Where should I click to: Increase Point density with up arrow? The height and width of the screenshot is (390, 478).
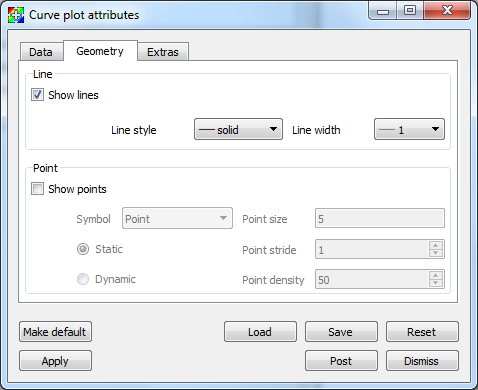436,275
